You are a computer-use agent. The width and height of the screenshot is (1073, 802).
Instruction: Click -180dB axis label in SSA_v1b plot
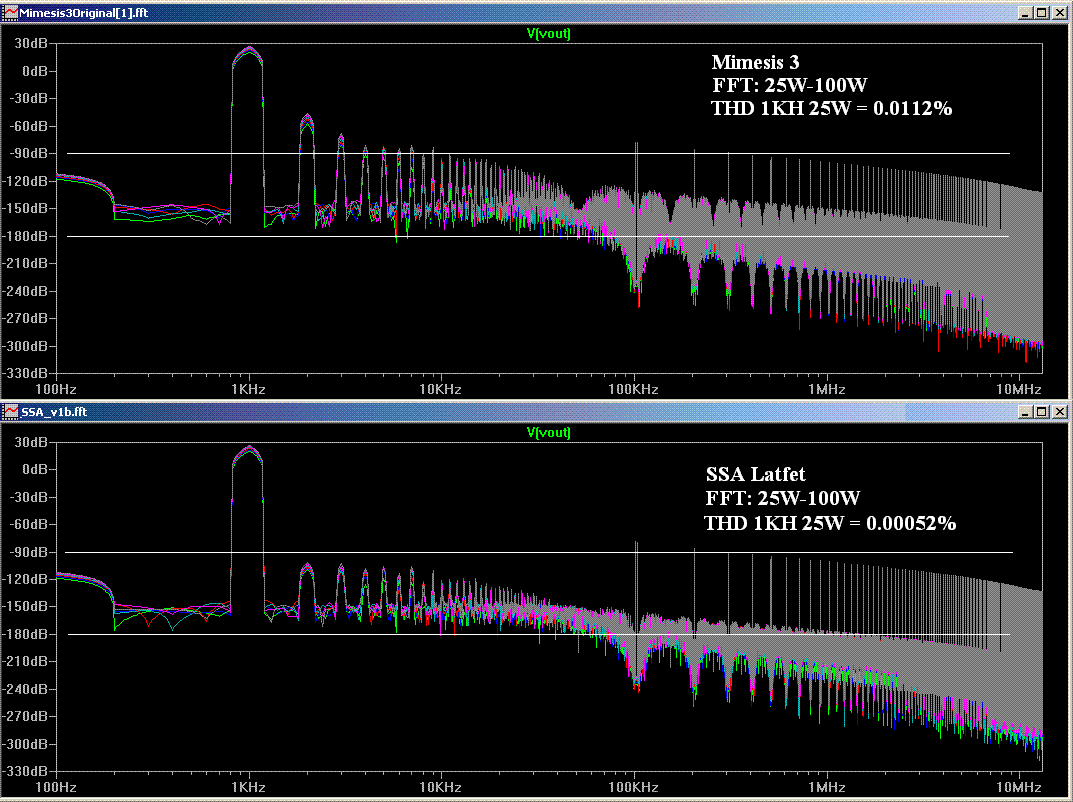click(25, 634)
